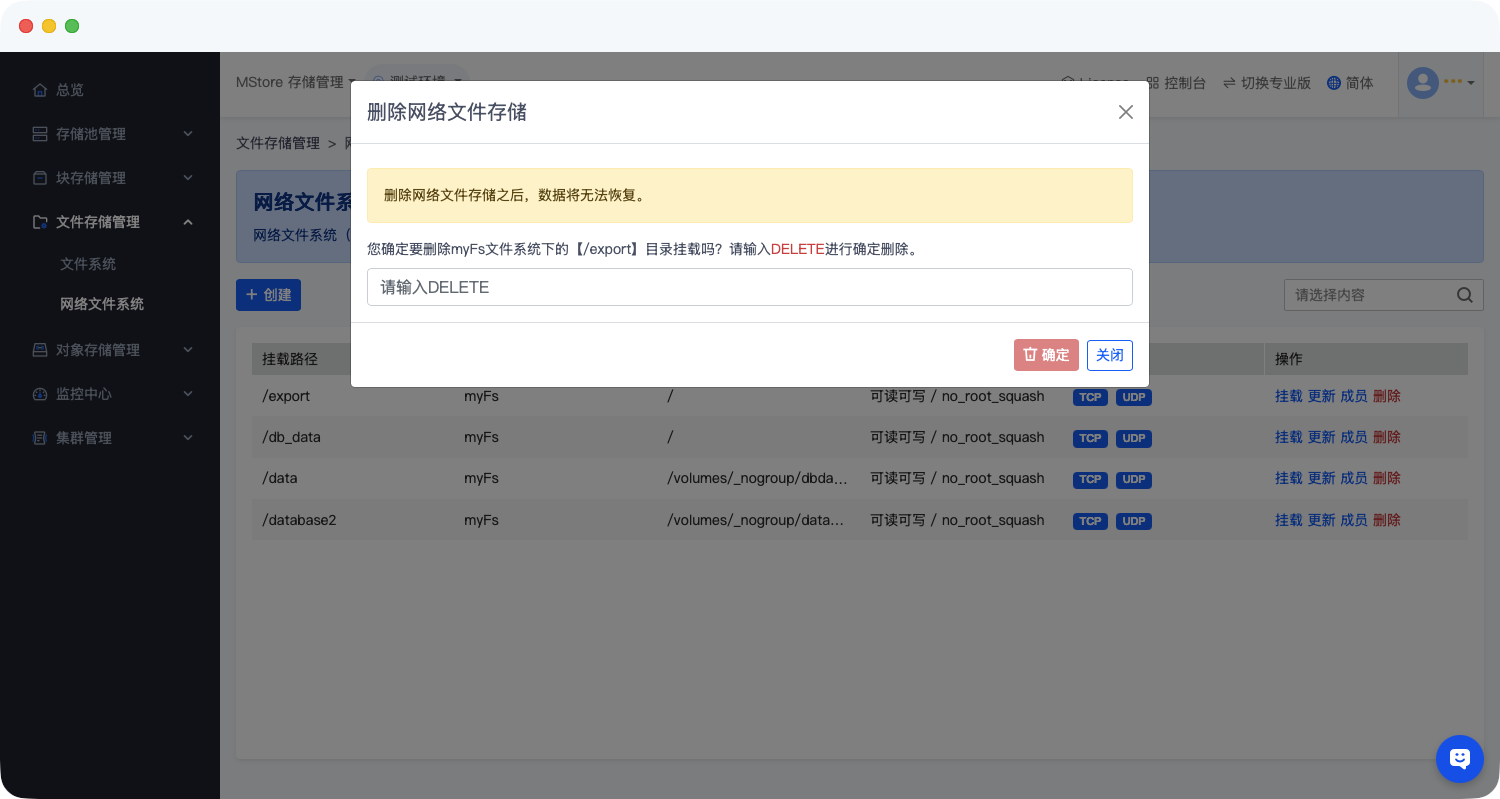The width and height of the screenshot is (1500, 799).
Task: Close the delete dialog with X
Action: (x=1125, y=112)
